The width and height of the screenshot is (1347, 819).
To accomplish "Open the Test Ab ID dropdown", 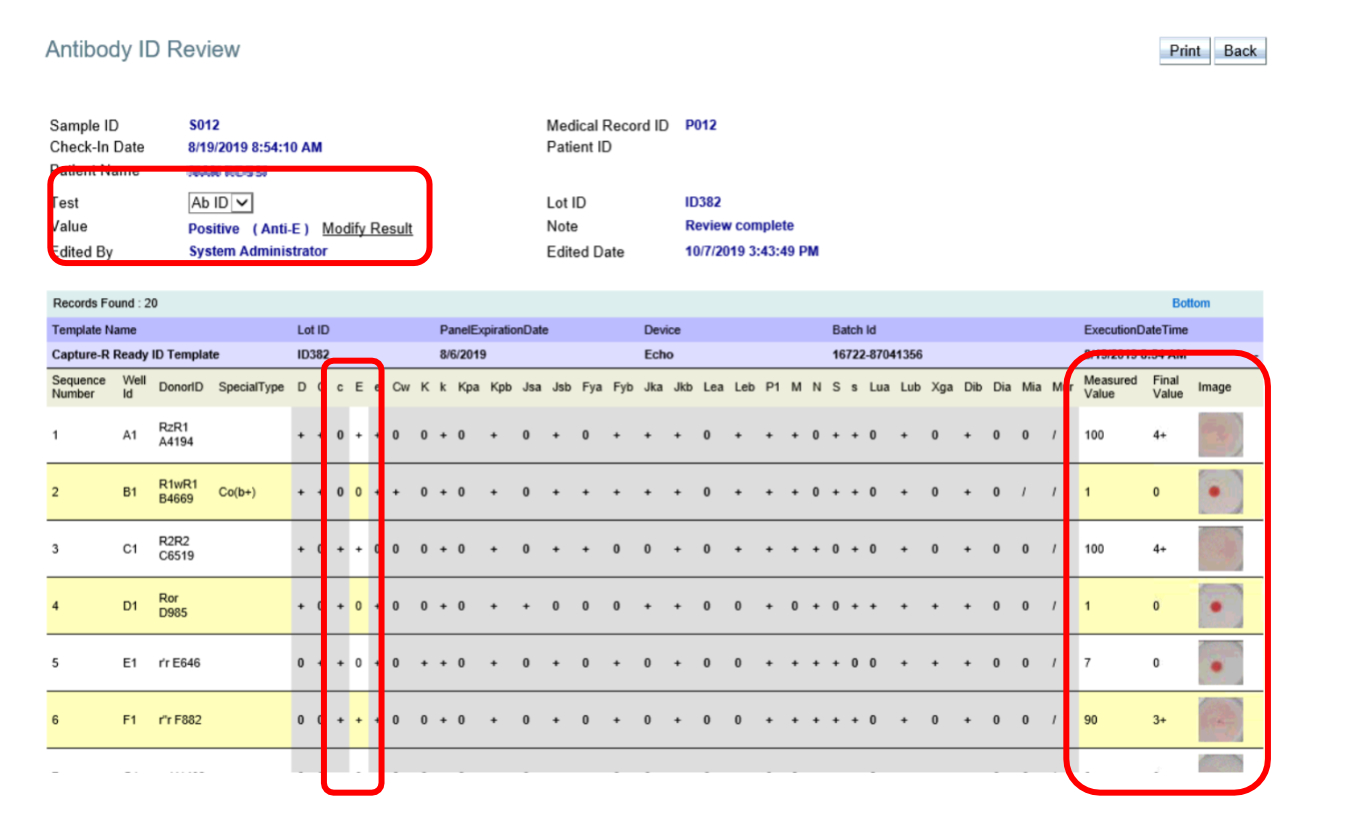I will pyautogui.click(x=220, y=203).
